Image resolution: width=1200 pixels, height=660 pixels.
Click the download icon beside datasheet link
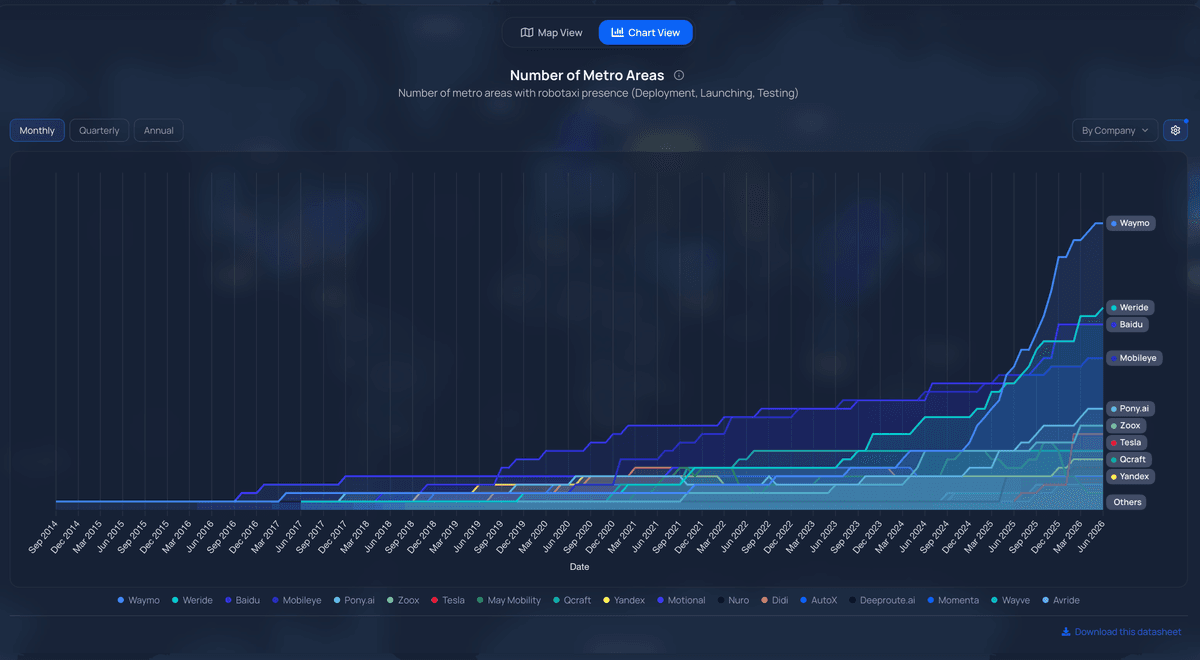coord(1066,632)
